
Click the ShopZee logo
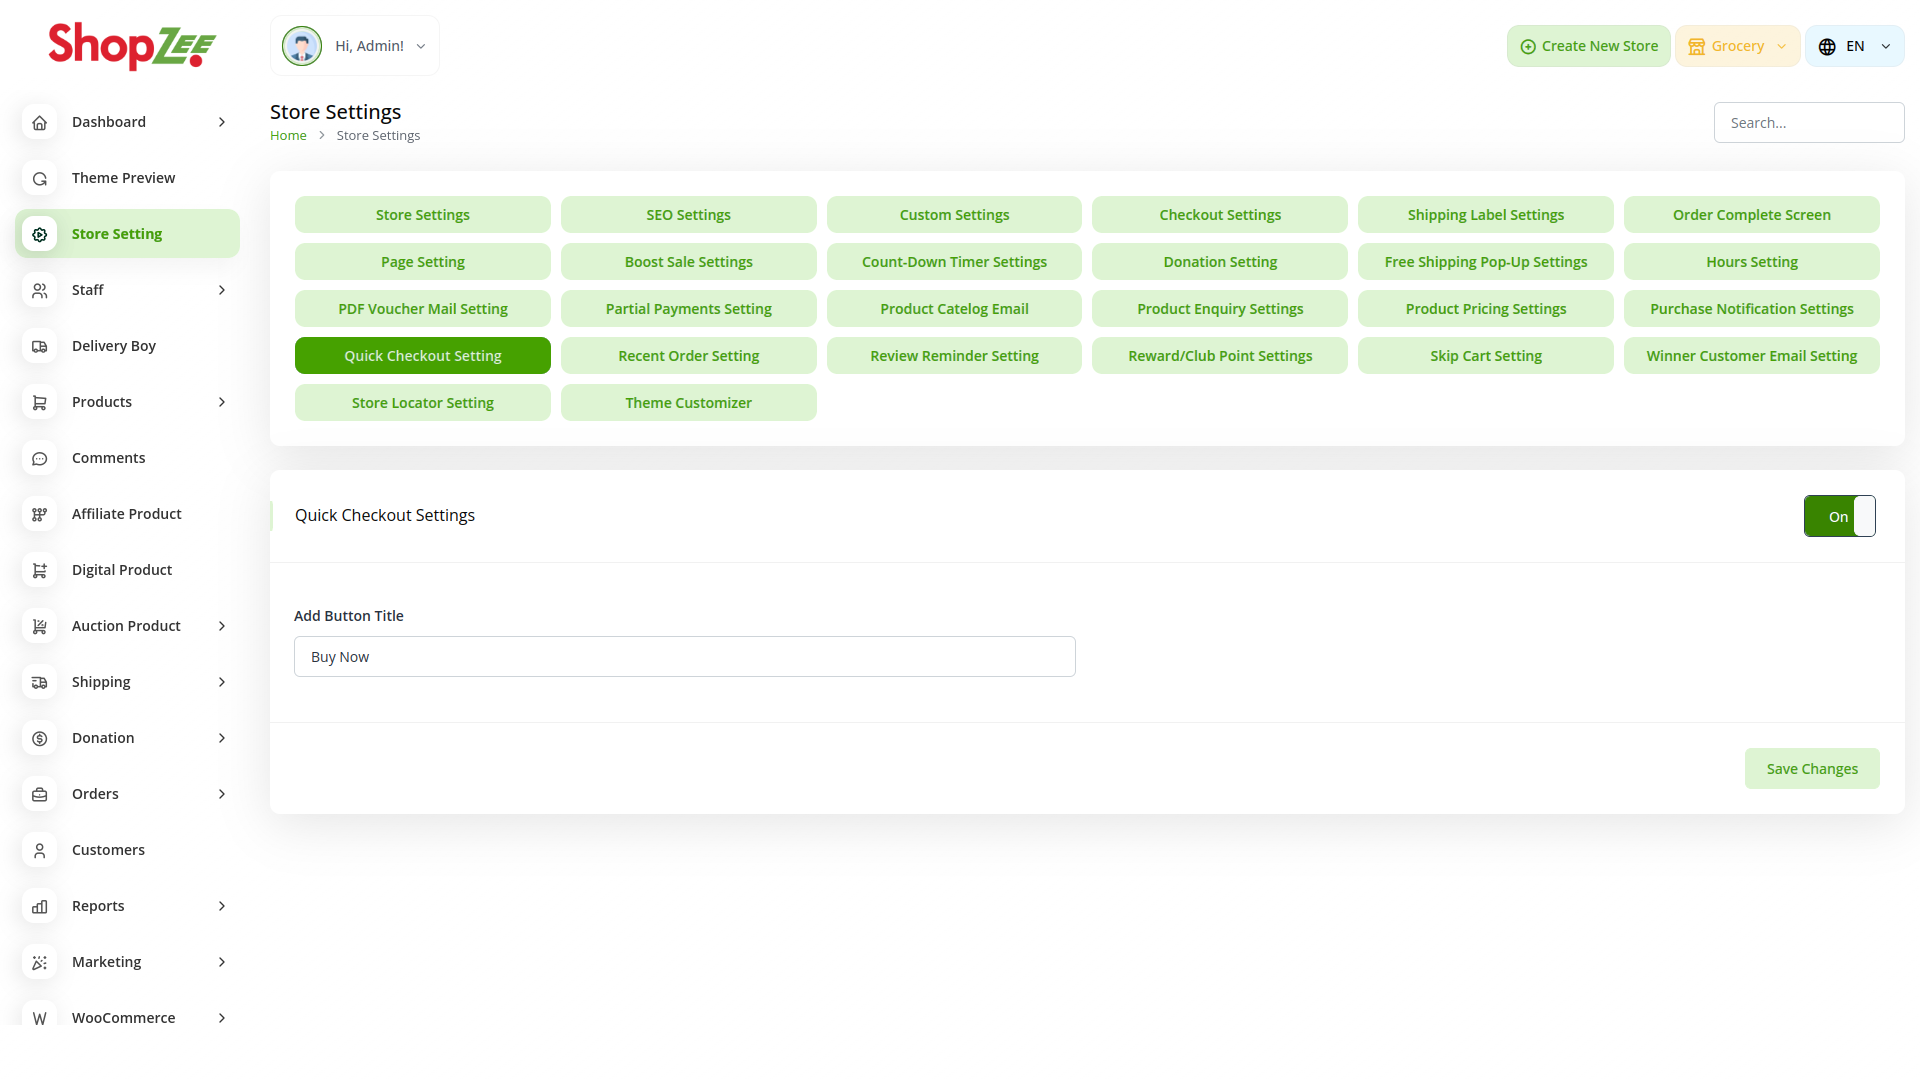pos(132,46)
